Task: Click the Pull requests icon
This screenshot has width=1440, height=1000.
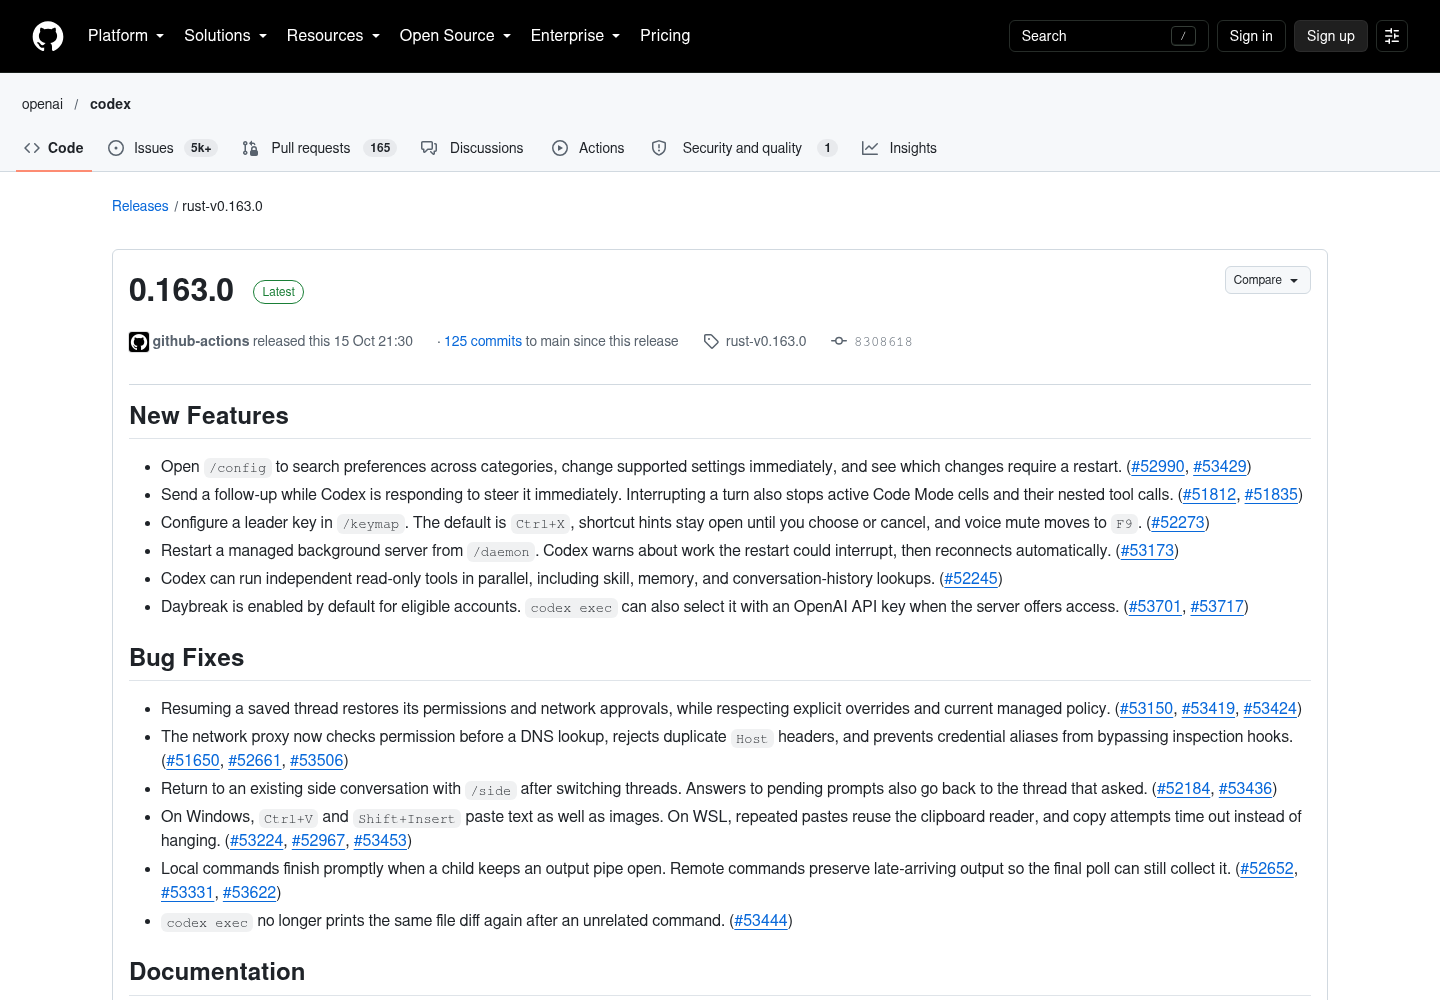Action: (250, 148)
